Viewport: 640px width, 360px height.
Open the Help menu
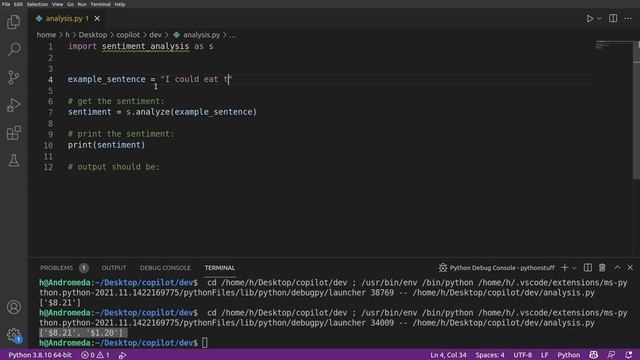pos(120,4)
